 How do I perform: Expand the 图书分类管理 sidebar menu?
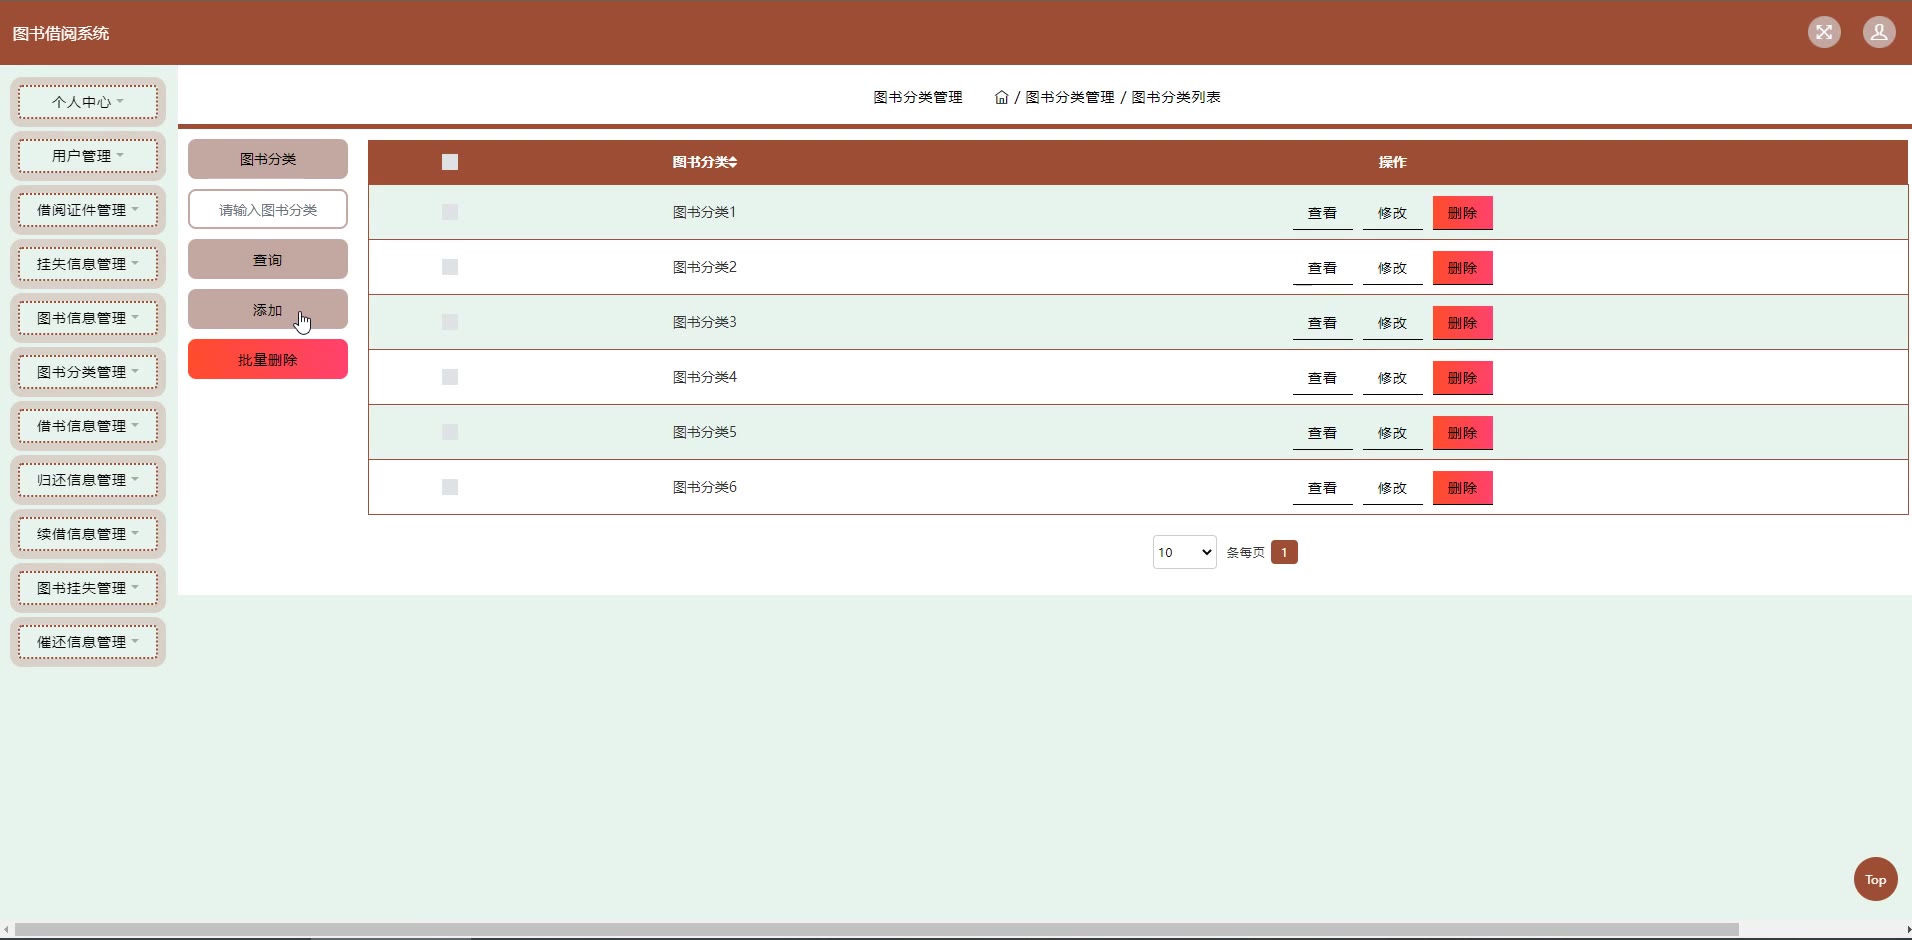88,372
